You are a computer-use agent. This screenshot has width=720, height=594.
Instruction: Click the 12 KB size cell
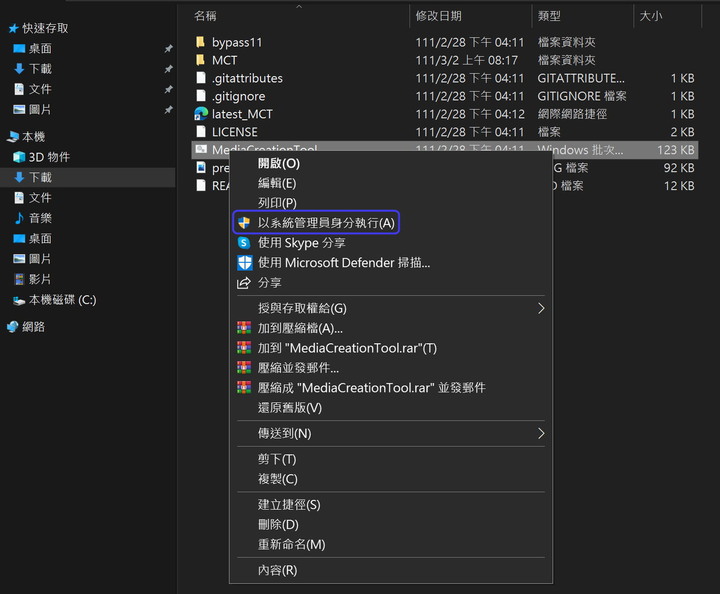(679, 186)
